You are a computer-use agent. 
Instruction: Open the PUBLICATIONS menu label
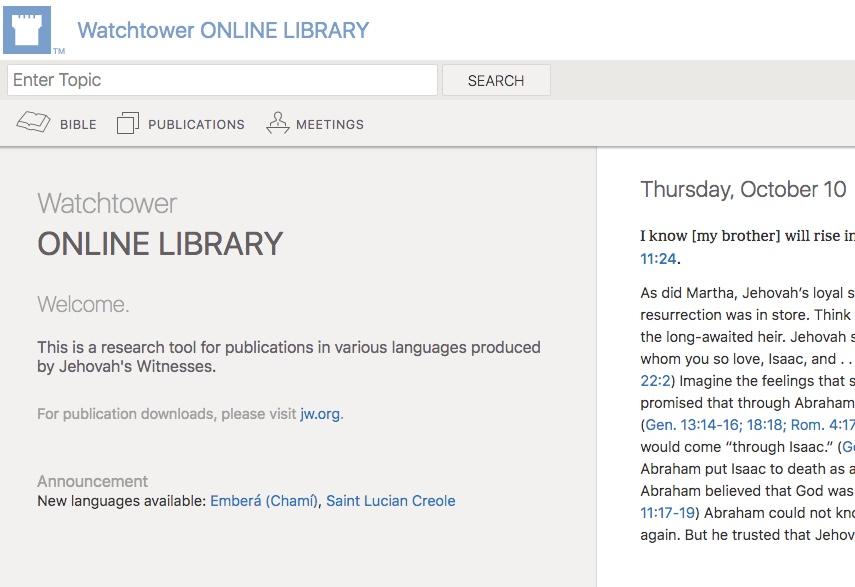point(196,125)
